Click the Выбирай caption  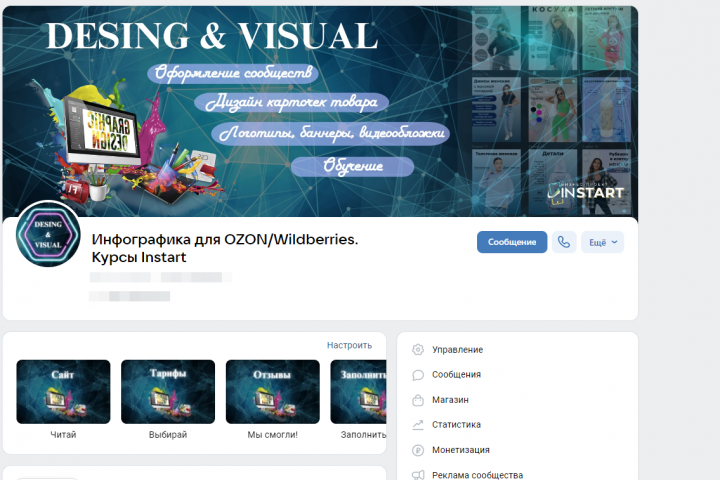(168, 435)
